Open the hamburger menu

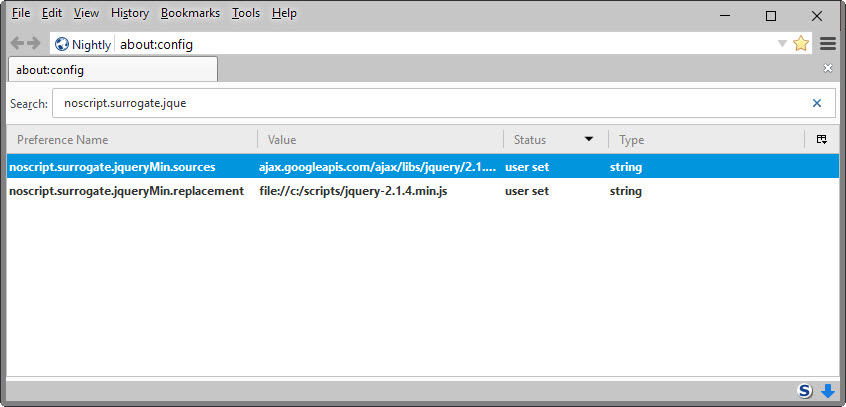828,44
